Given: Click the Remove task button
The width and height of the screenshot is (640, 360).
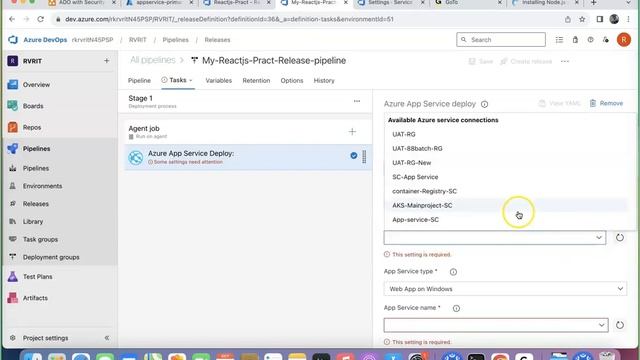Looking at the screenshot, I should point(606,103).
